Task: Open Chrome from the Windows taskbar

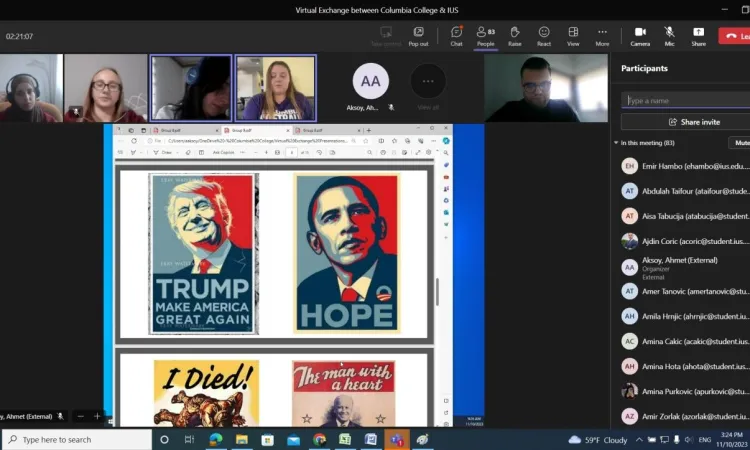Action: click(x=319, y=439)
